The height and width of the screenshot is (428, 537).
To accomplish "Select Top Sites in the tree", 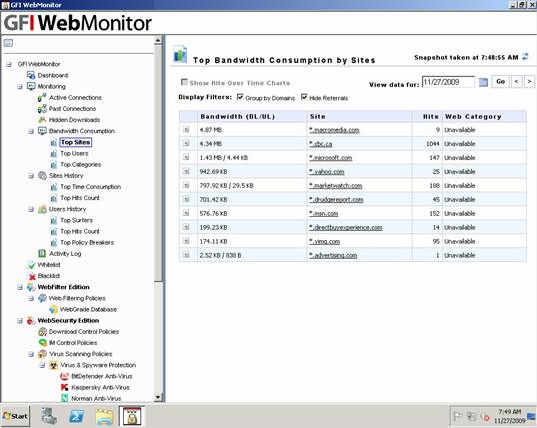I will point(75,142).
